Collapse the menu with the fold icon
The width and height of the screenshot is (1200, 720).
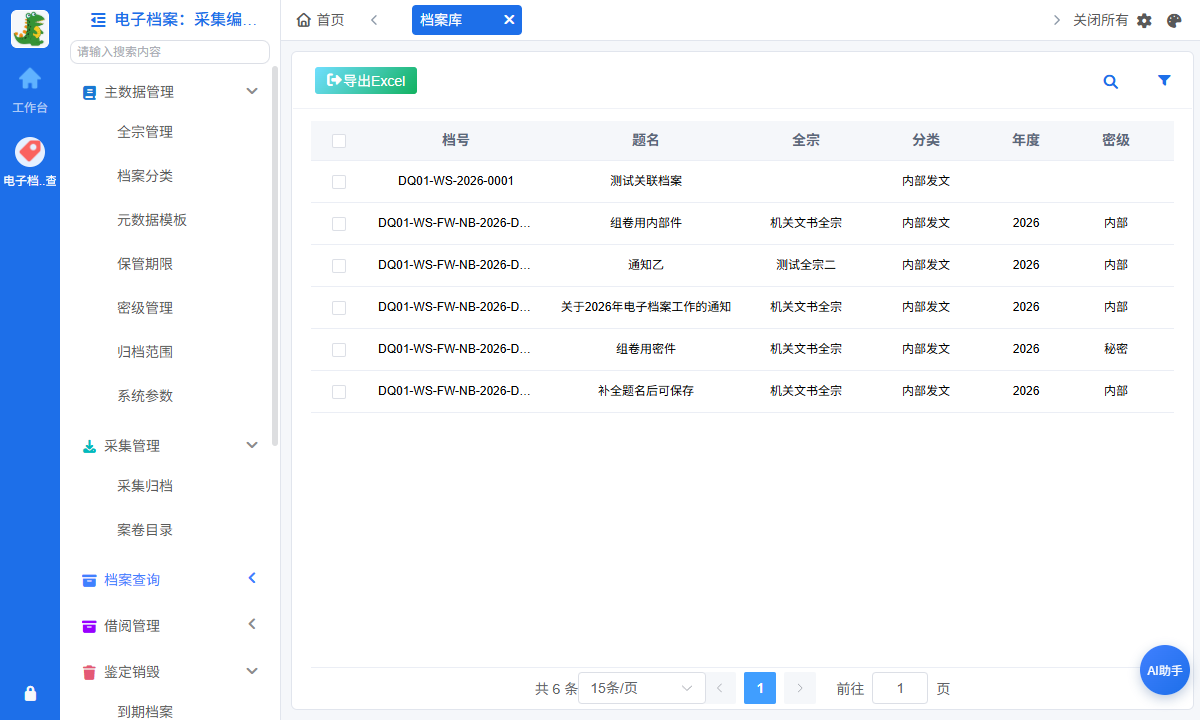click(98, 19)
